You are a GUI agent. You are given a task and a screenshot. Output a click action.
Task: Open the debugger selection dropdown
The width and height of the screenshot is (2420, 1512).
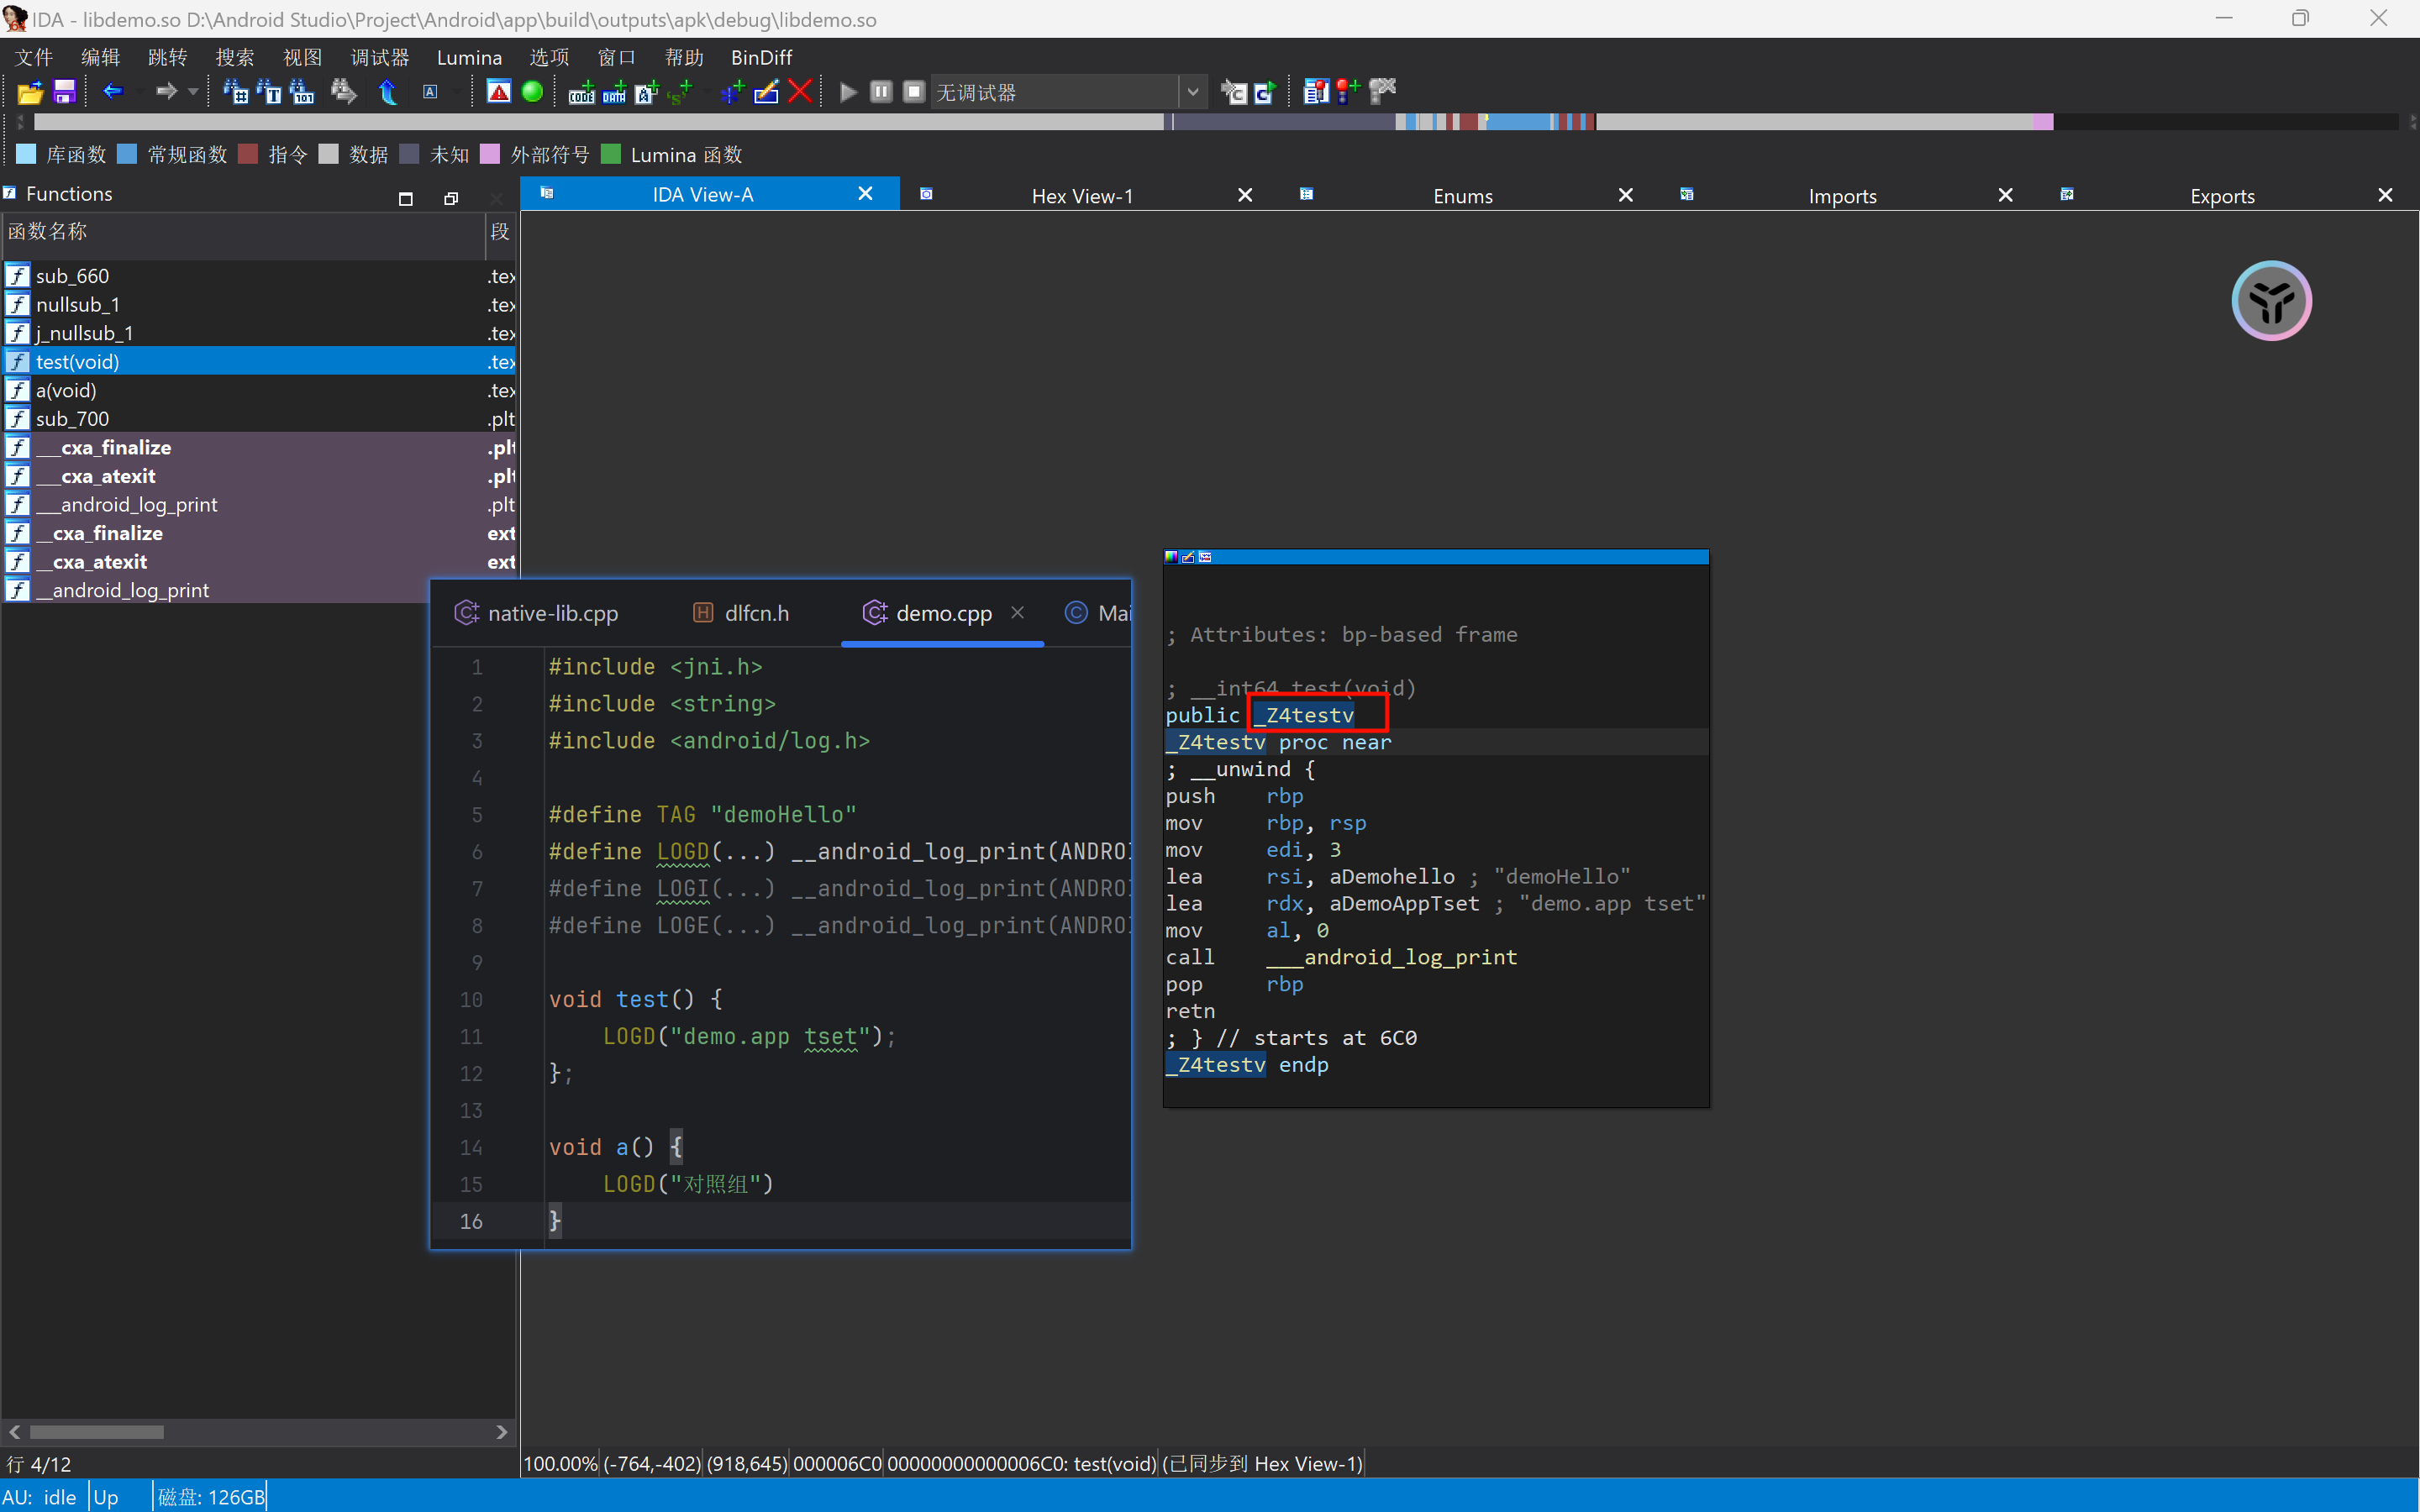click(x=1192, y=92)
